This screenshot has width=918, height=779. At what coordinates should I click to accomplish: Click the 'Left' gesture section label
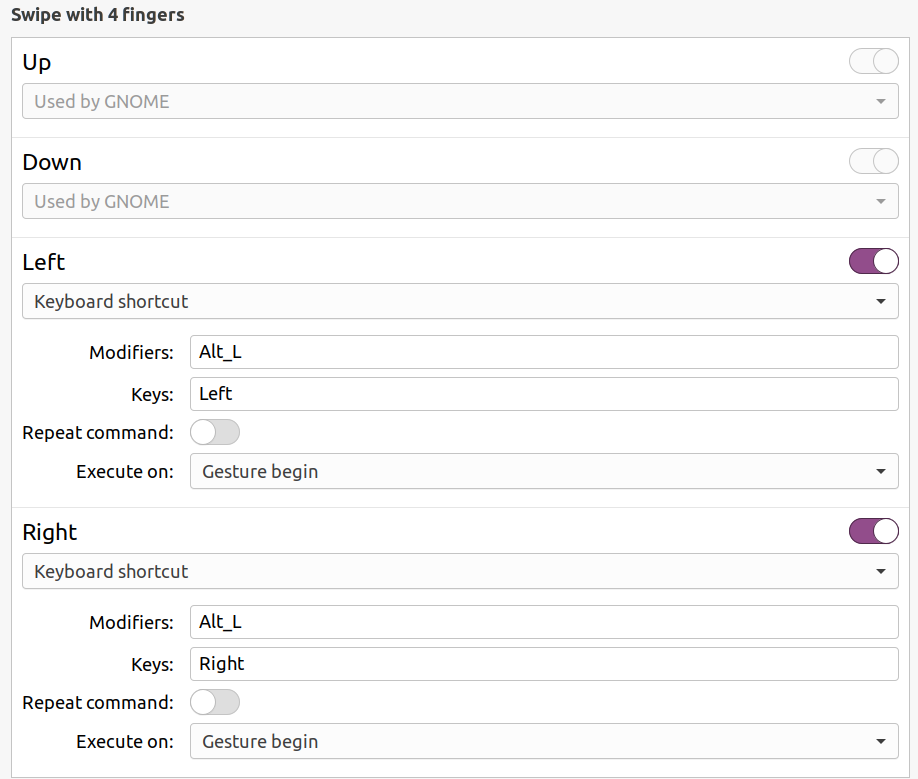[x=44, y=262]
